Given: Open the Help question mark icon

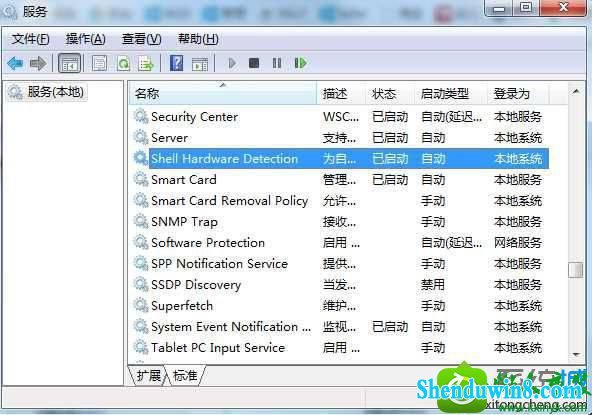Looking at the screenshot, I should (176, 63).
